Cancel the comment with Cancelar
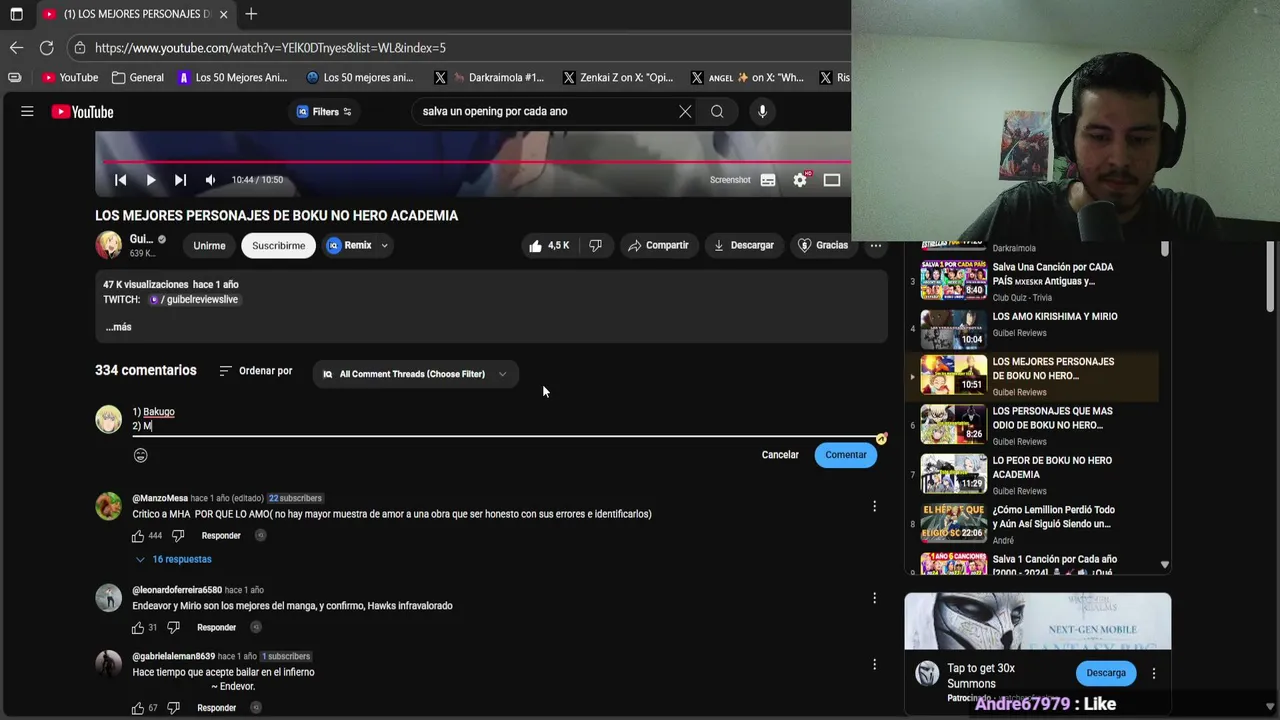Viewport: 1280px width, 720px height. coord(780,455)
